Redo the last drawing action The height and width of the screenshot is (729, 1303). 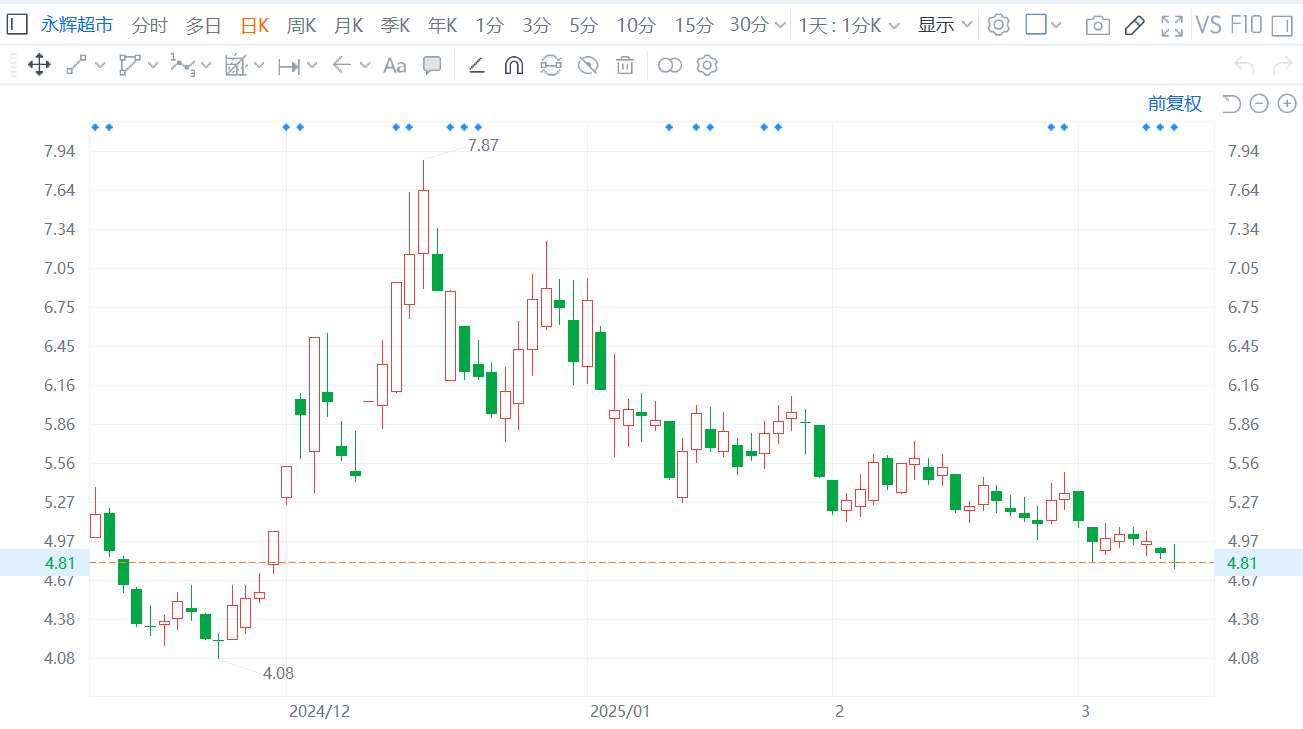point(1282,66)
